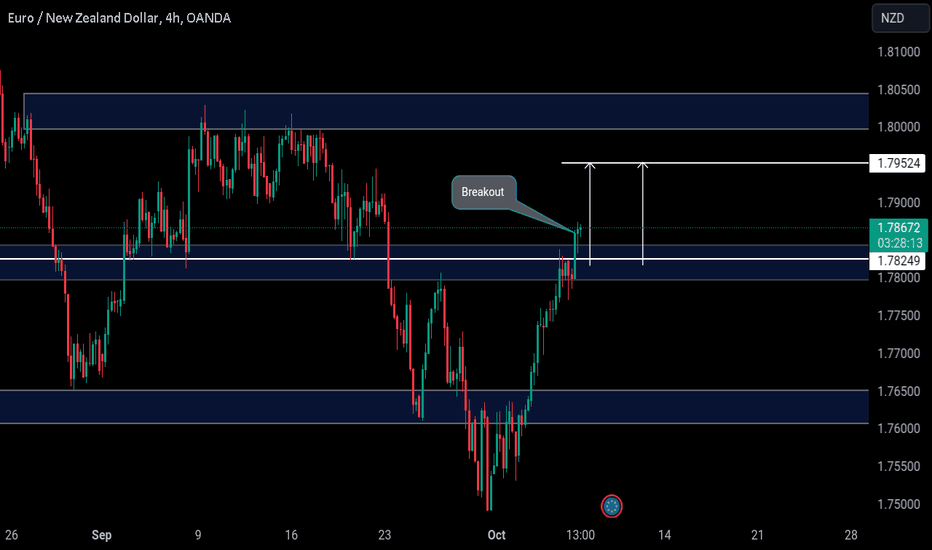This screenshot has height=550, width=932.
Task: Click the 1.76000 price axis value
Action: (898, 429)
